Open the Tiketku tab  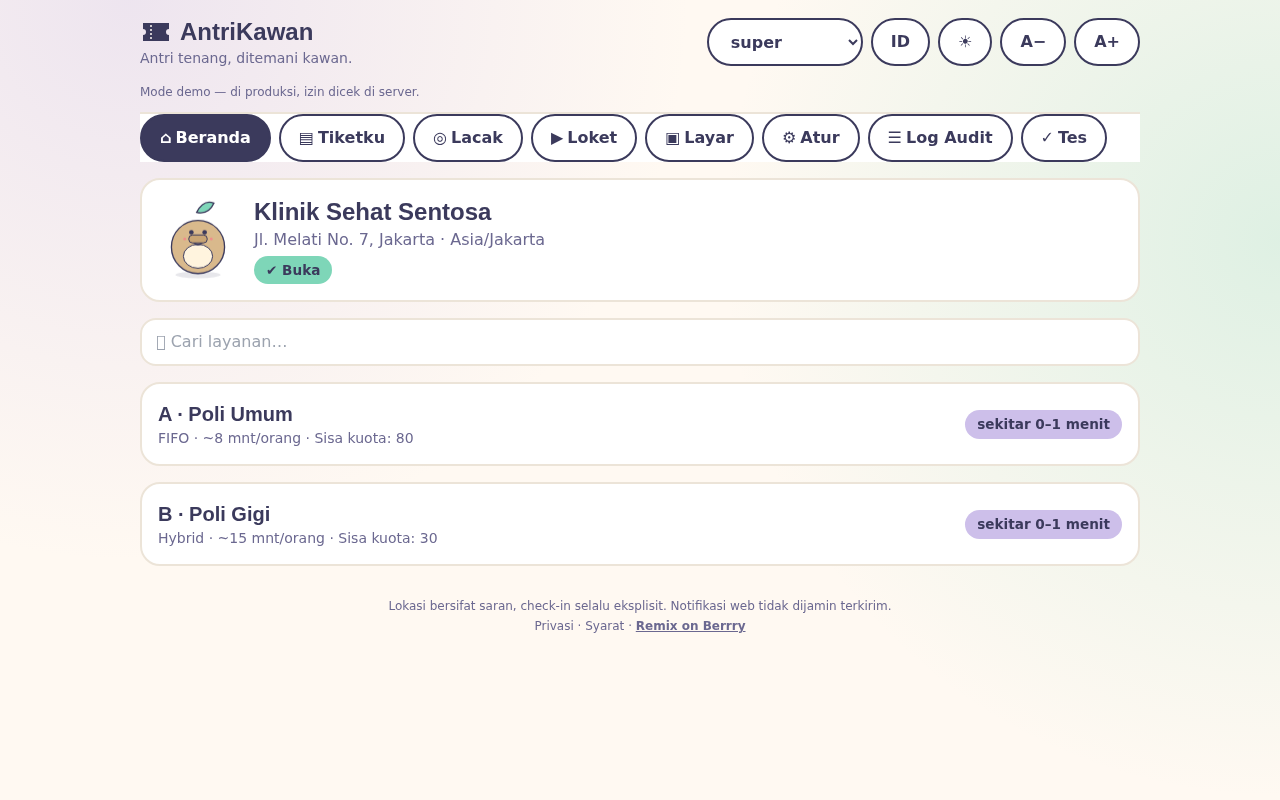point(342,138)
